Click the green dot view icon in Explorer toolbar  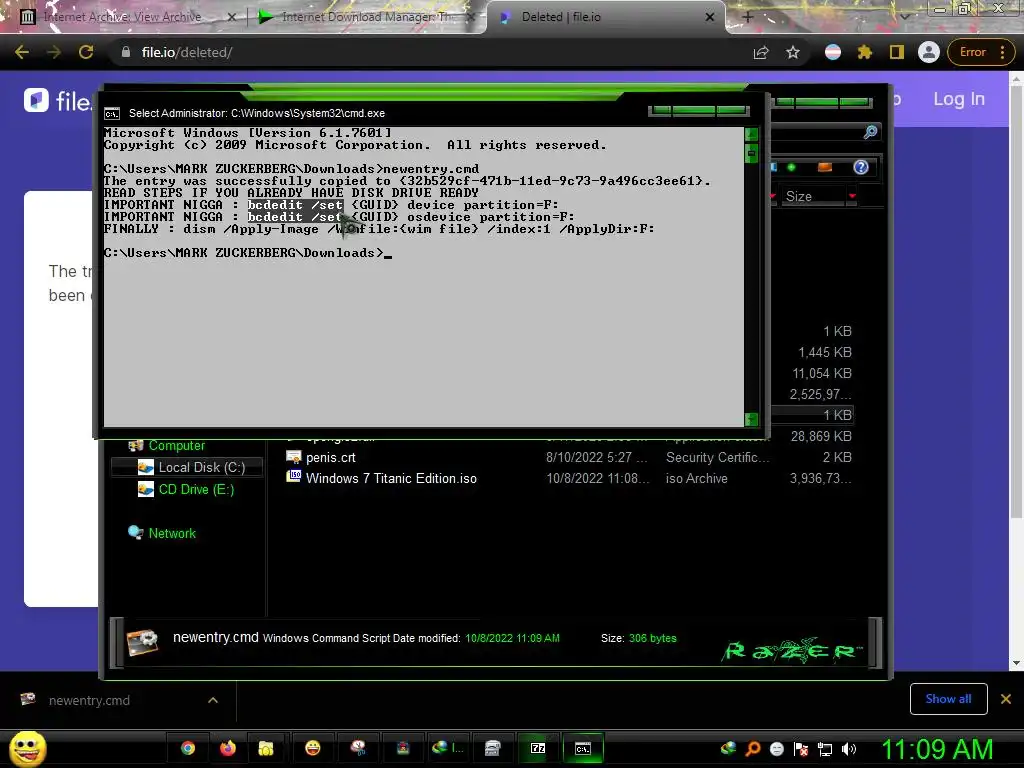(792, 167)
